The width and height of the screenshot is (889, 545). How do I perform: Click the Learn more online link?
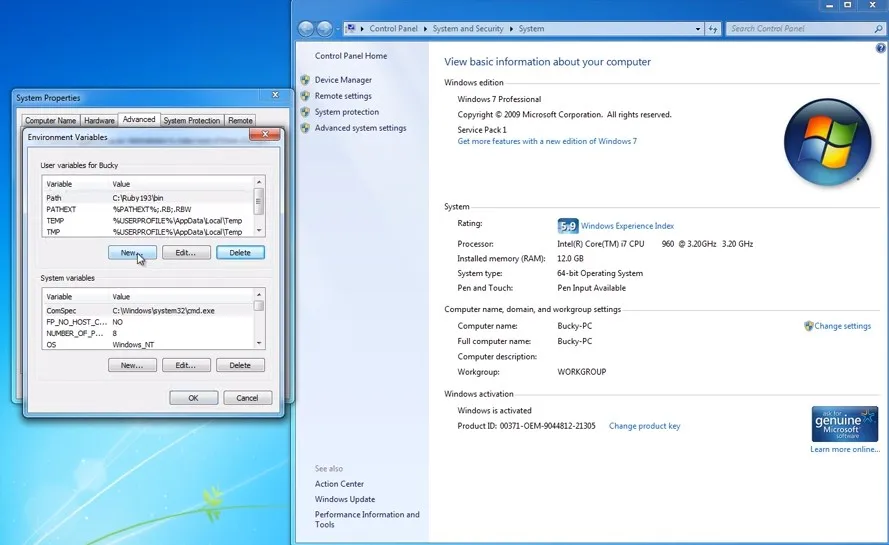coord(845,449)
